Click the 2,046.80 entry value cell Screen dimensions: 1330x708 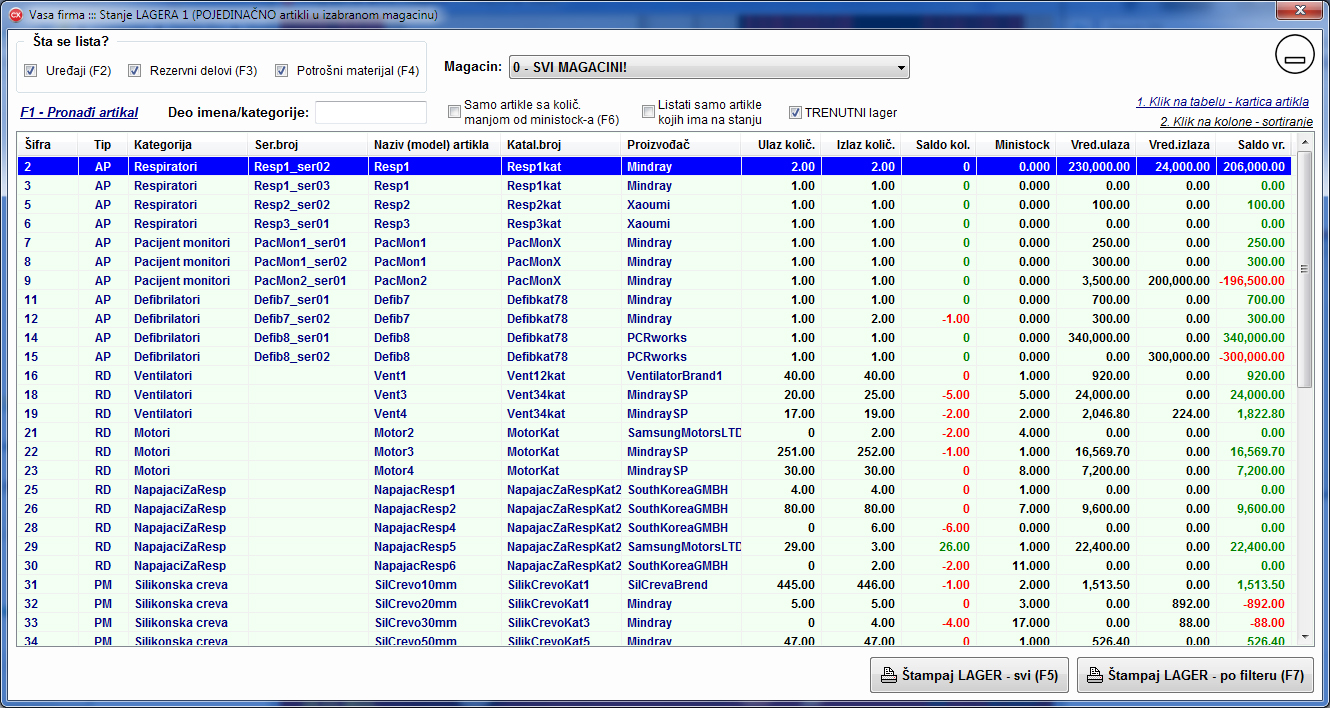click(x=1095, y=414)
